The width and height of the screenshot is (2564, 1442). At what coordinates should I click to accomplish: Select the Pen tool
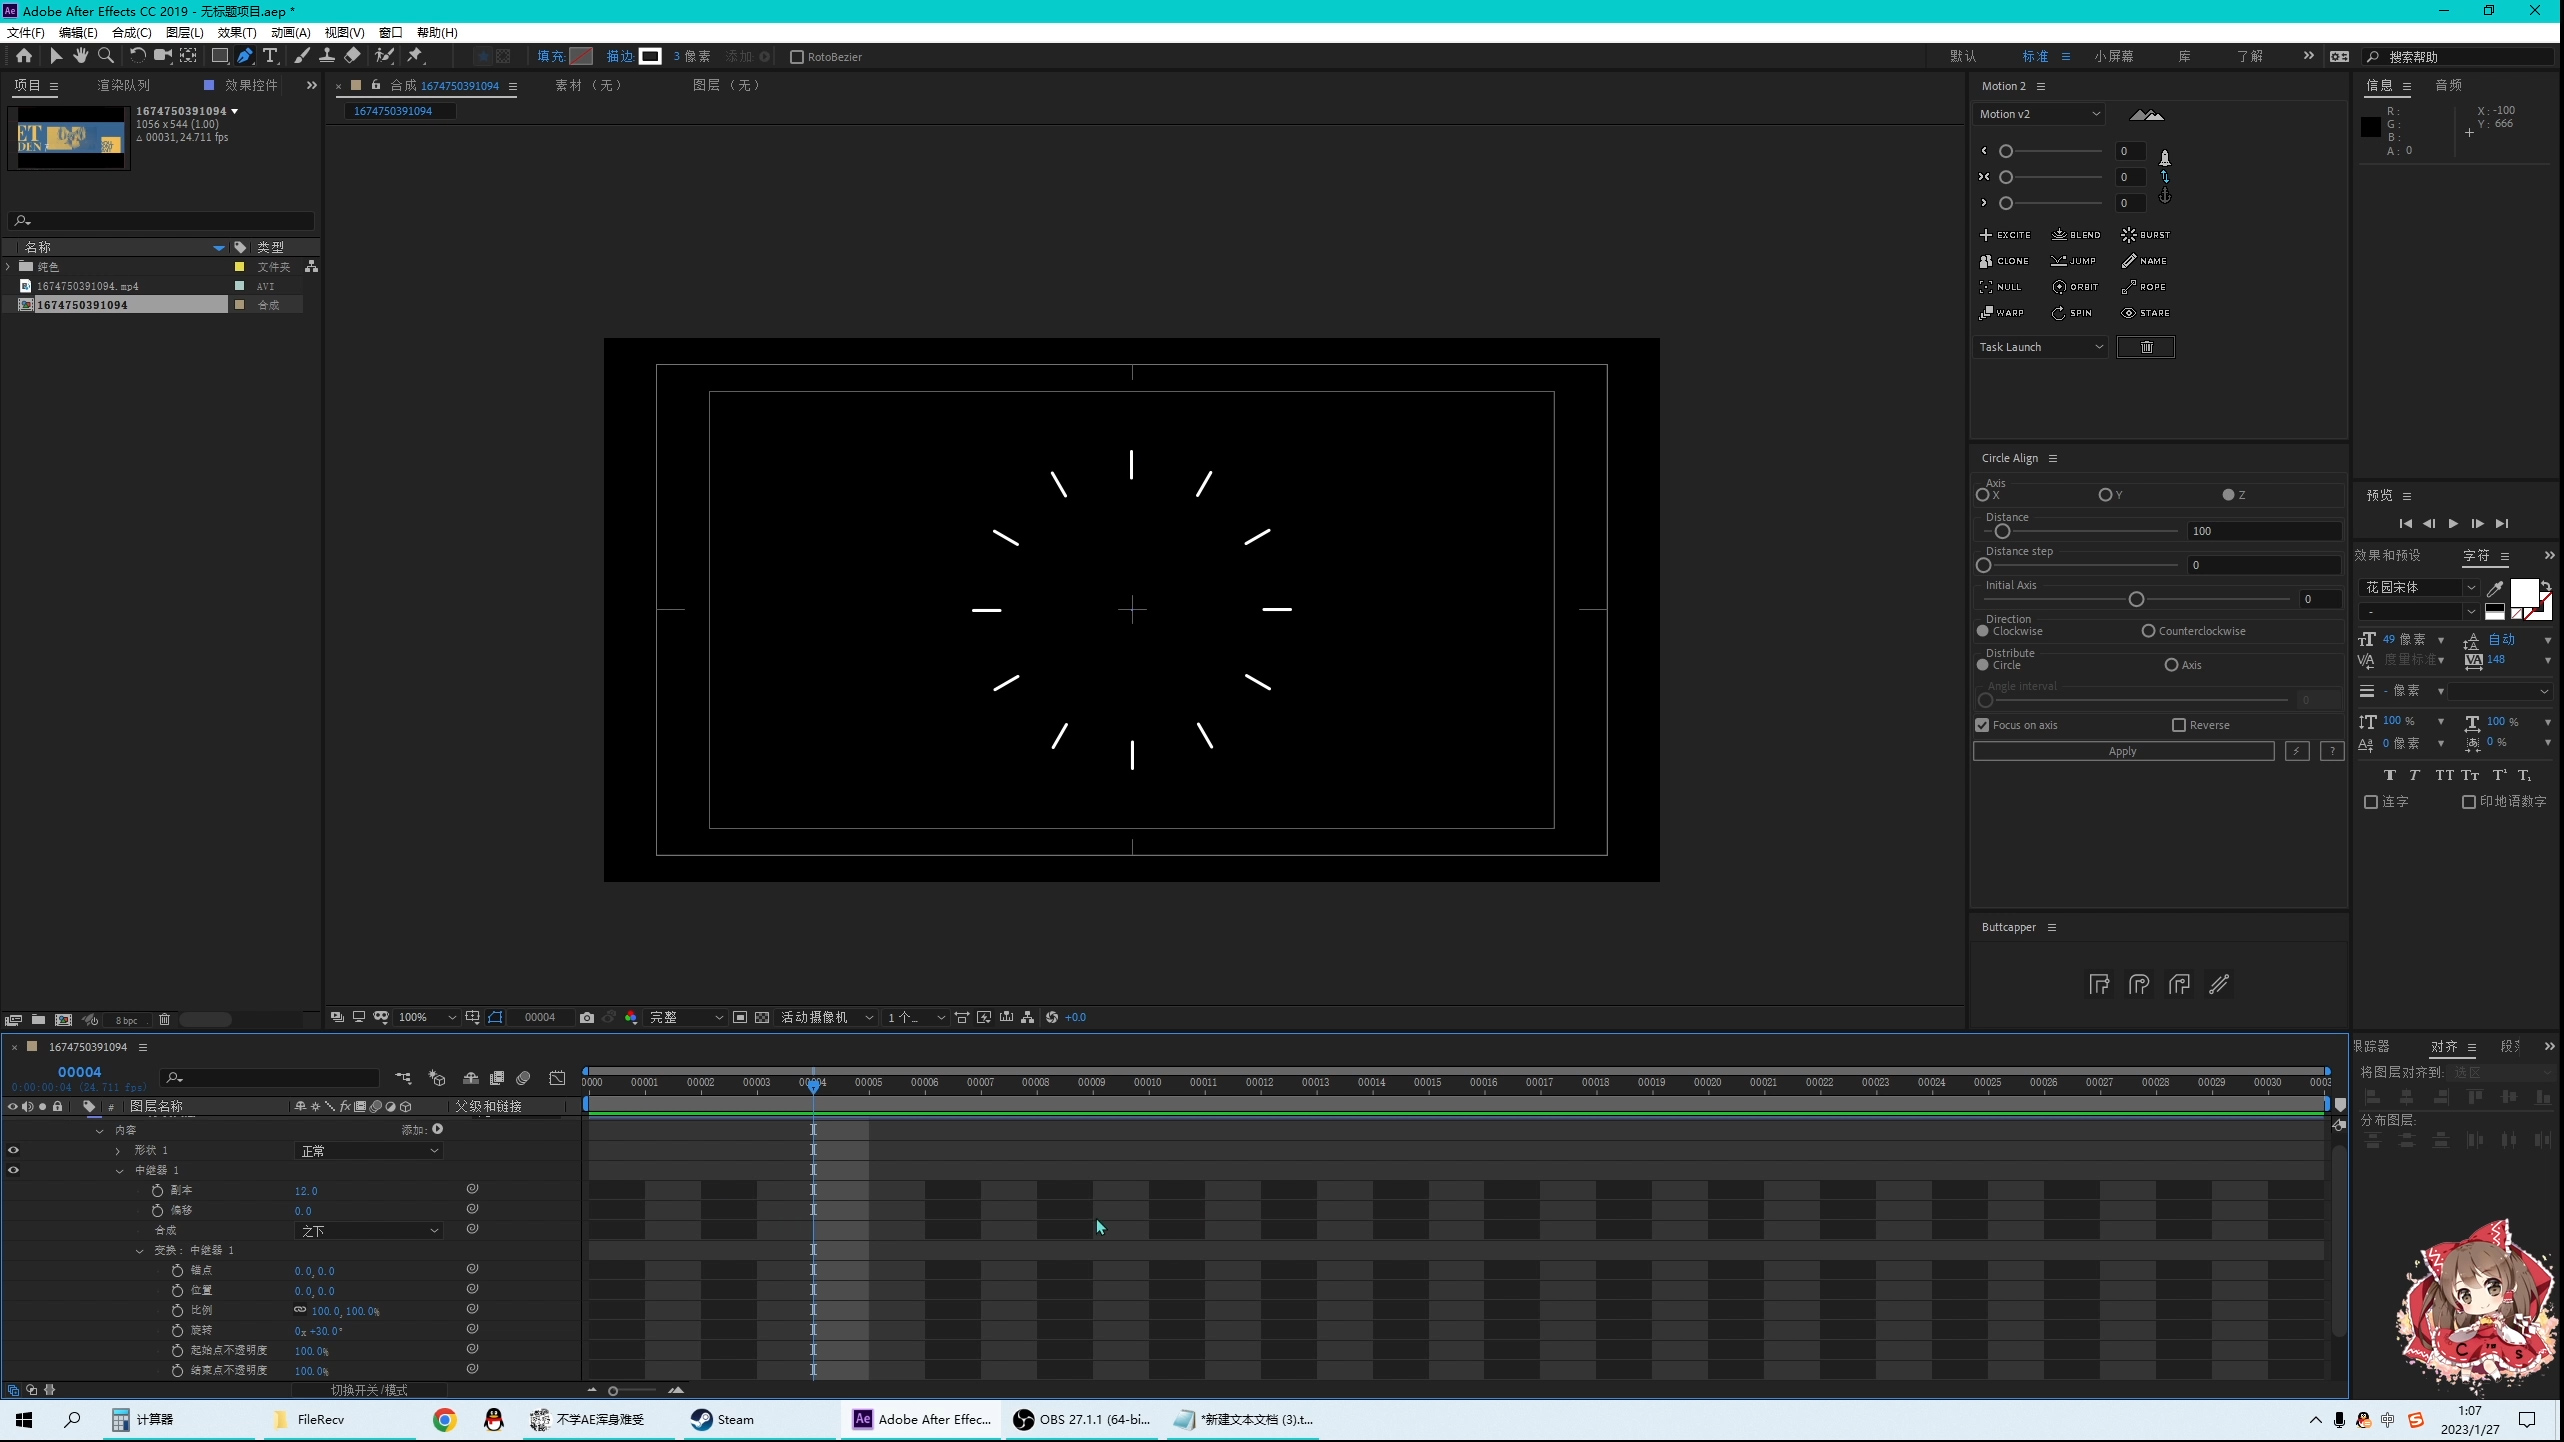tap(245, 56)
